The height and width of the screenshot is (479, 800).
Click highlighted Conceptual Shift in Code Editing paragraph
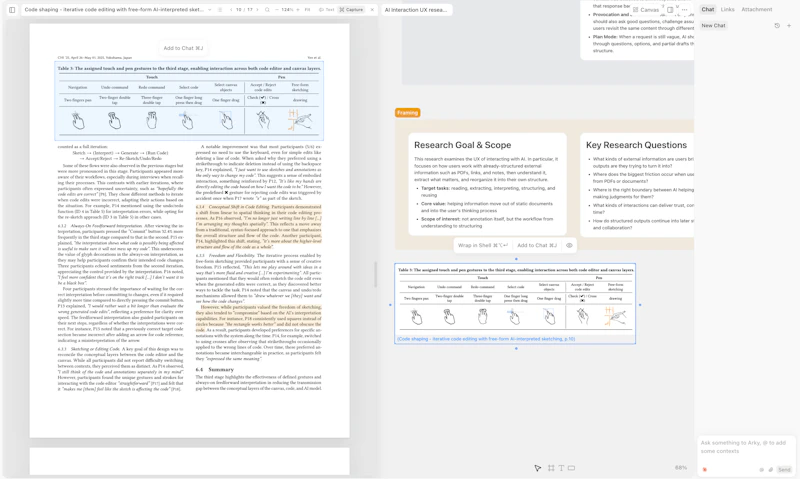click(259, 226)
